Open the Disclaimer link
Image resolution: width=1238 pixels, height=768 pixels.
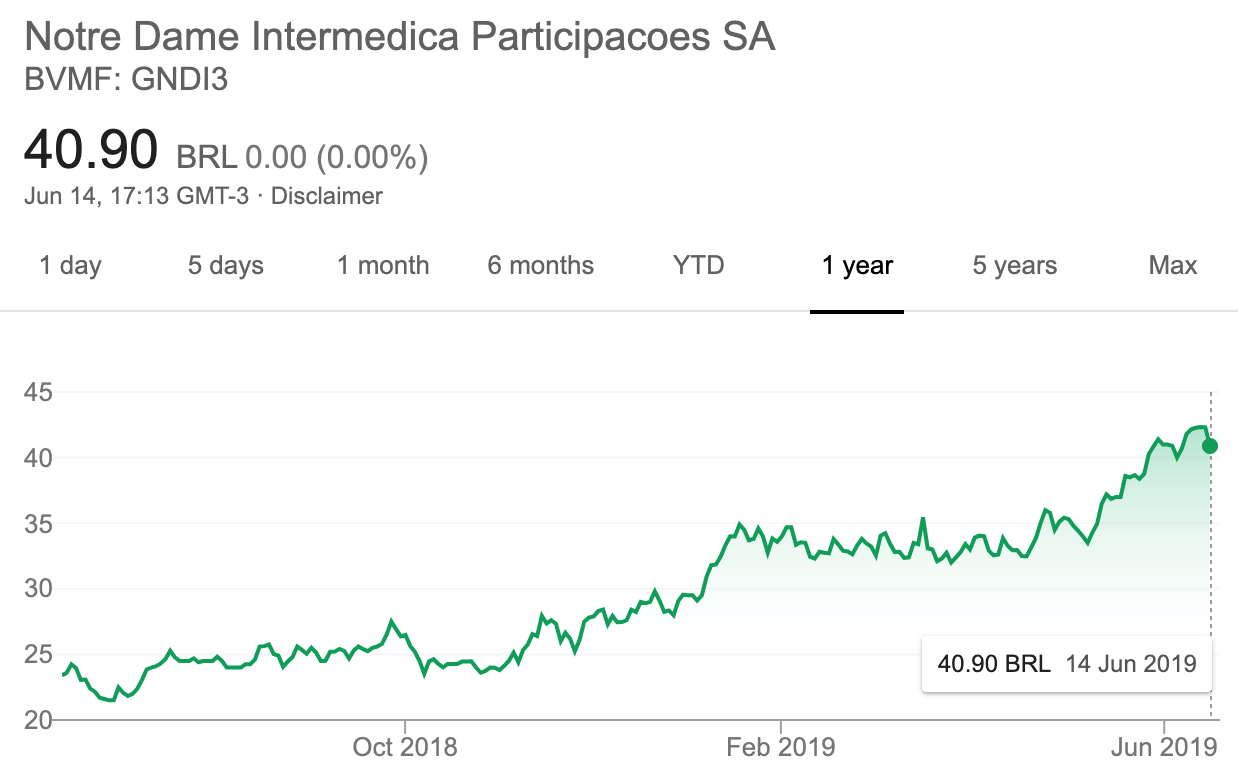(x=327, y=196)
